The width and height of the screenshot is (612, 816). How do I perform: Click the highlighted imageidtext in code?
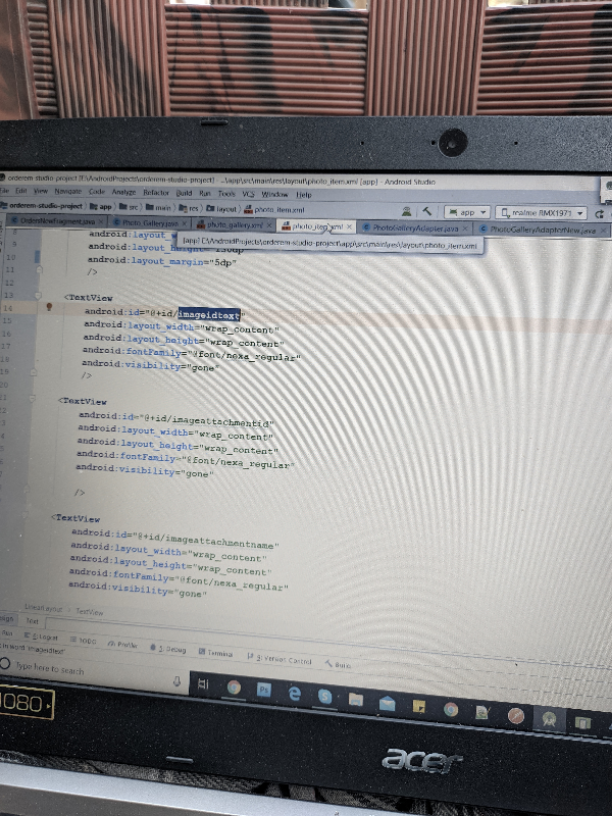pyautogui.click(x=209, y=315)
